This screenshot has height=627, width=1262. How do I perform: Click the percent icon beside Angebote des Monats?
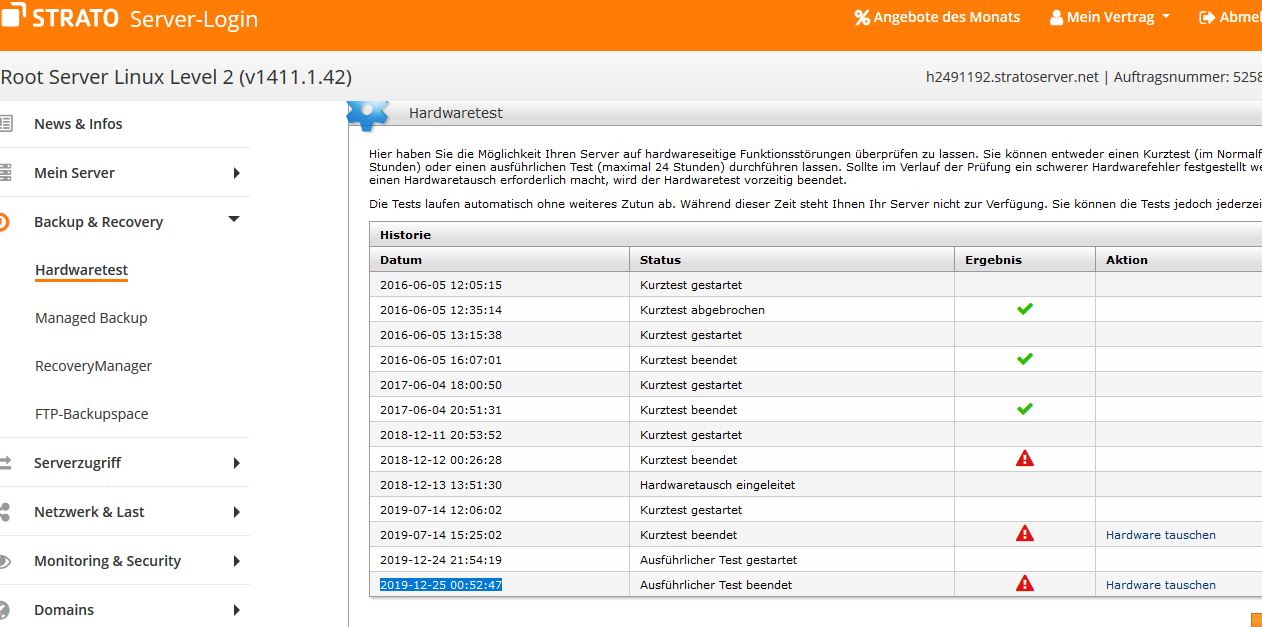[861, 18]
